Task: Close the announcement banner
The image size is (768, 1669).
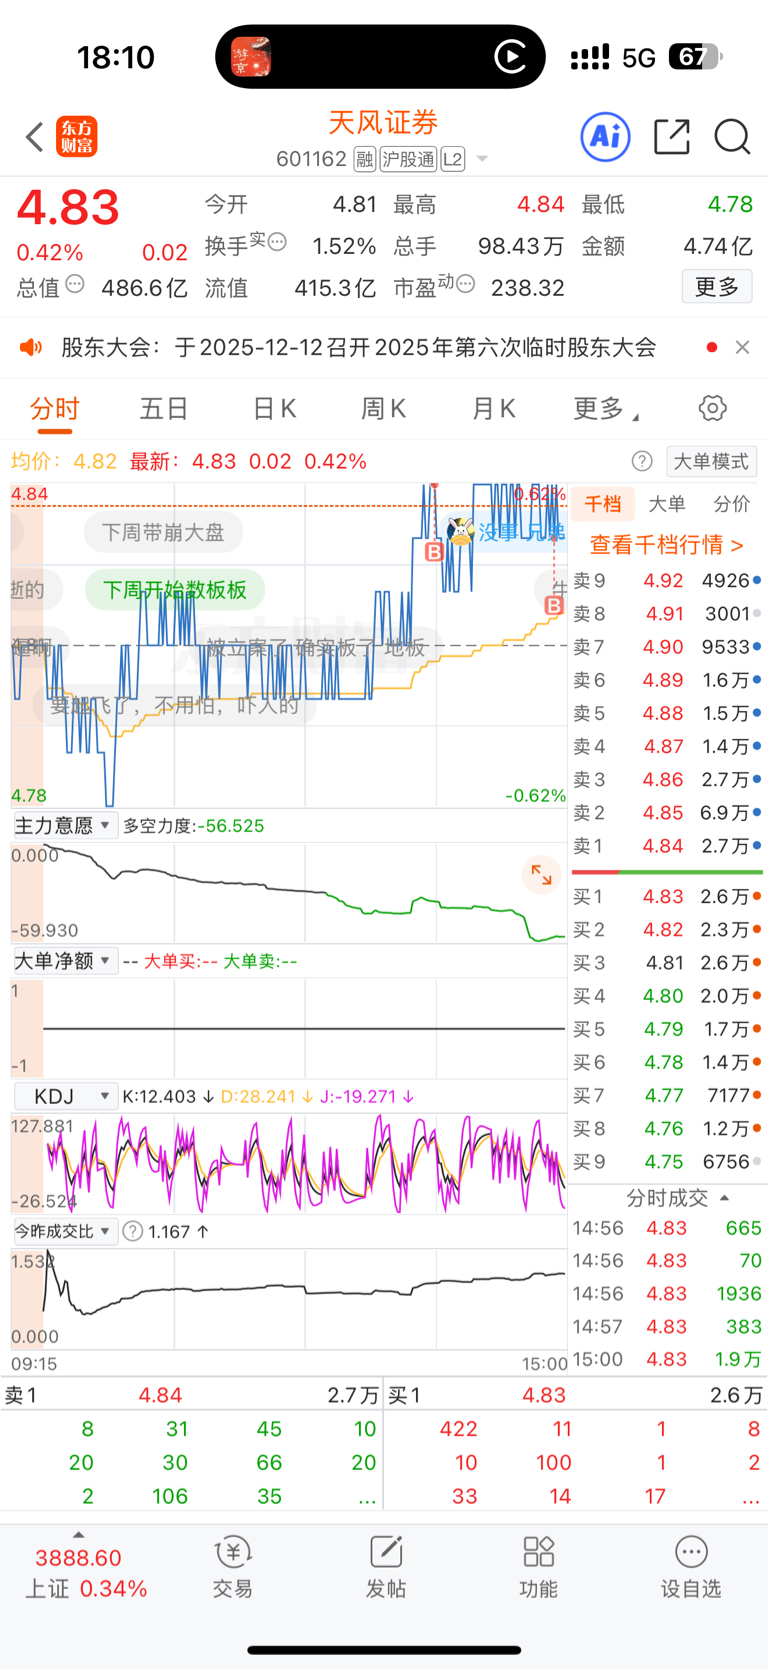Action: (742, 347)
